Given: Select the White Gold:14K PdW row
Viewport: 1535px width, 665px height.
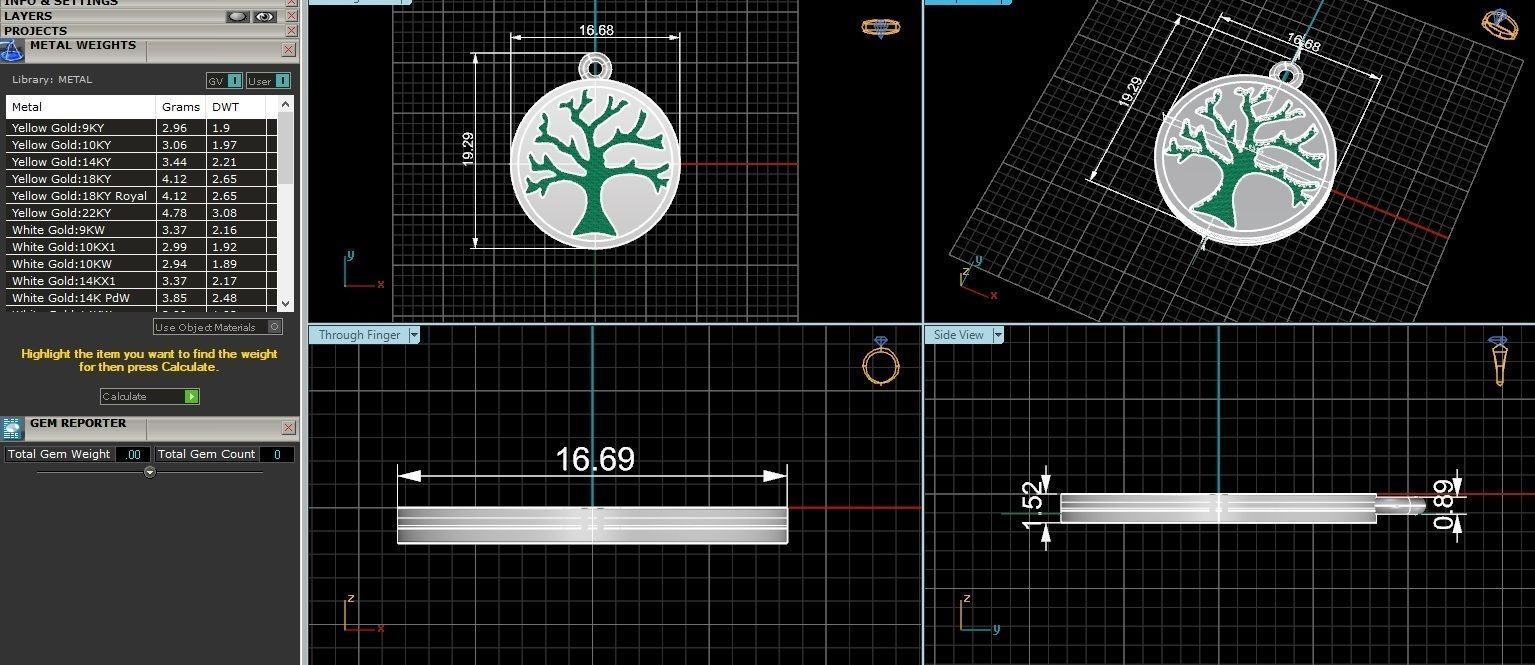Looking at the screenshot, I should tap(141, 298).
